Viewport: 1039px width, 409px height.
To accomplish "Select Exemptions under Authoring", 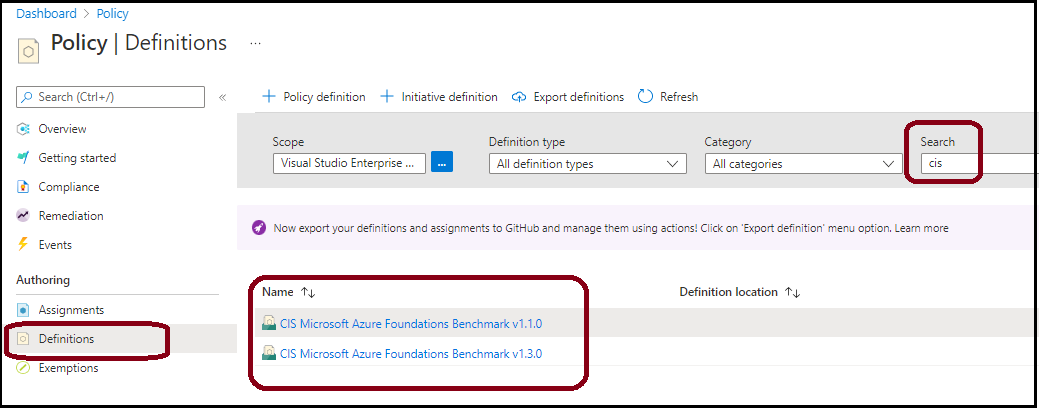I will (68, 368).
